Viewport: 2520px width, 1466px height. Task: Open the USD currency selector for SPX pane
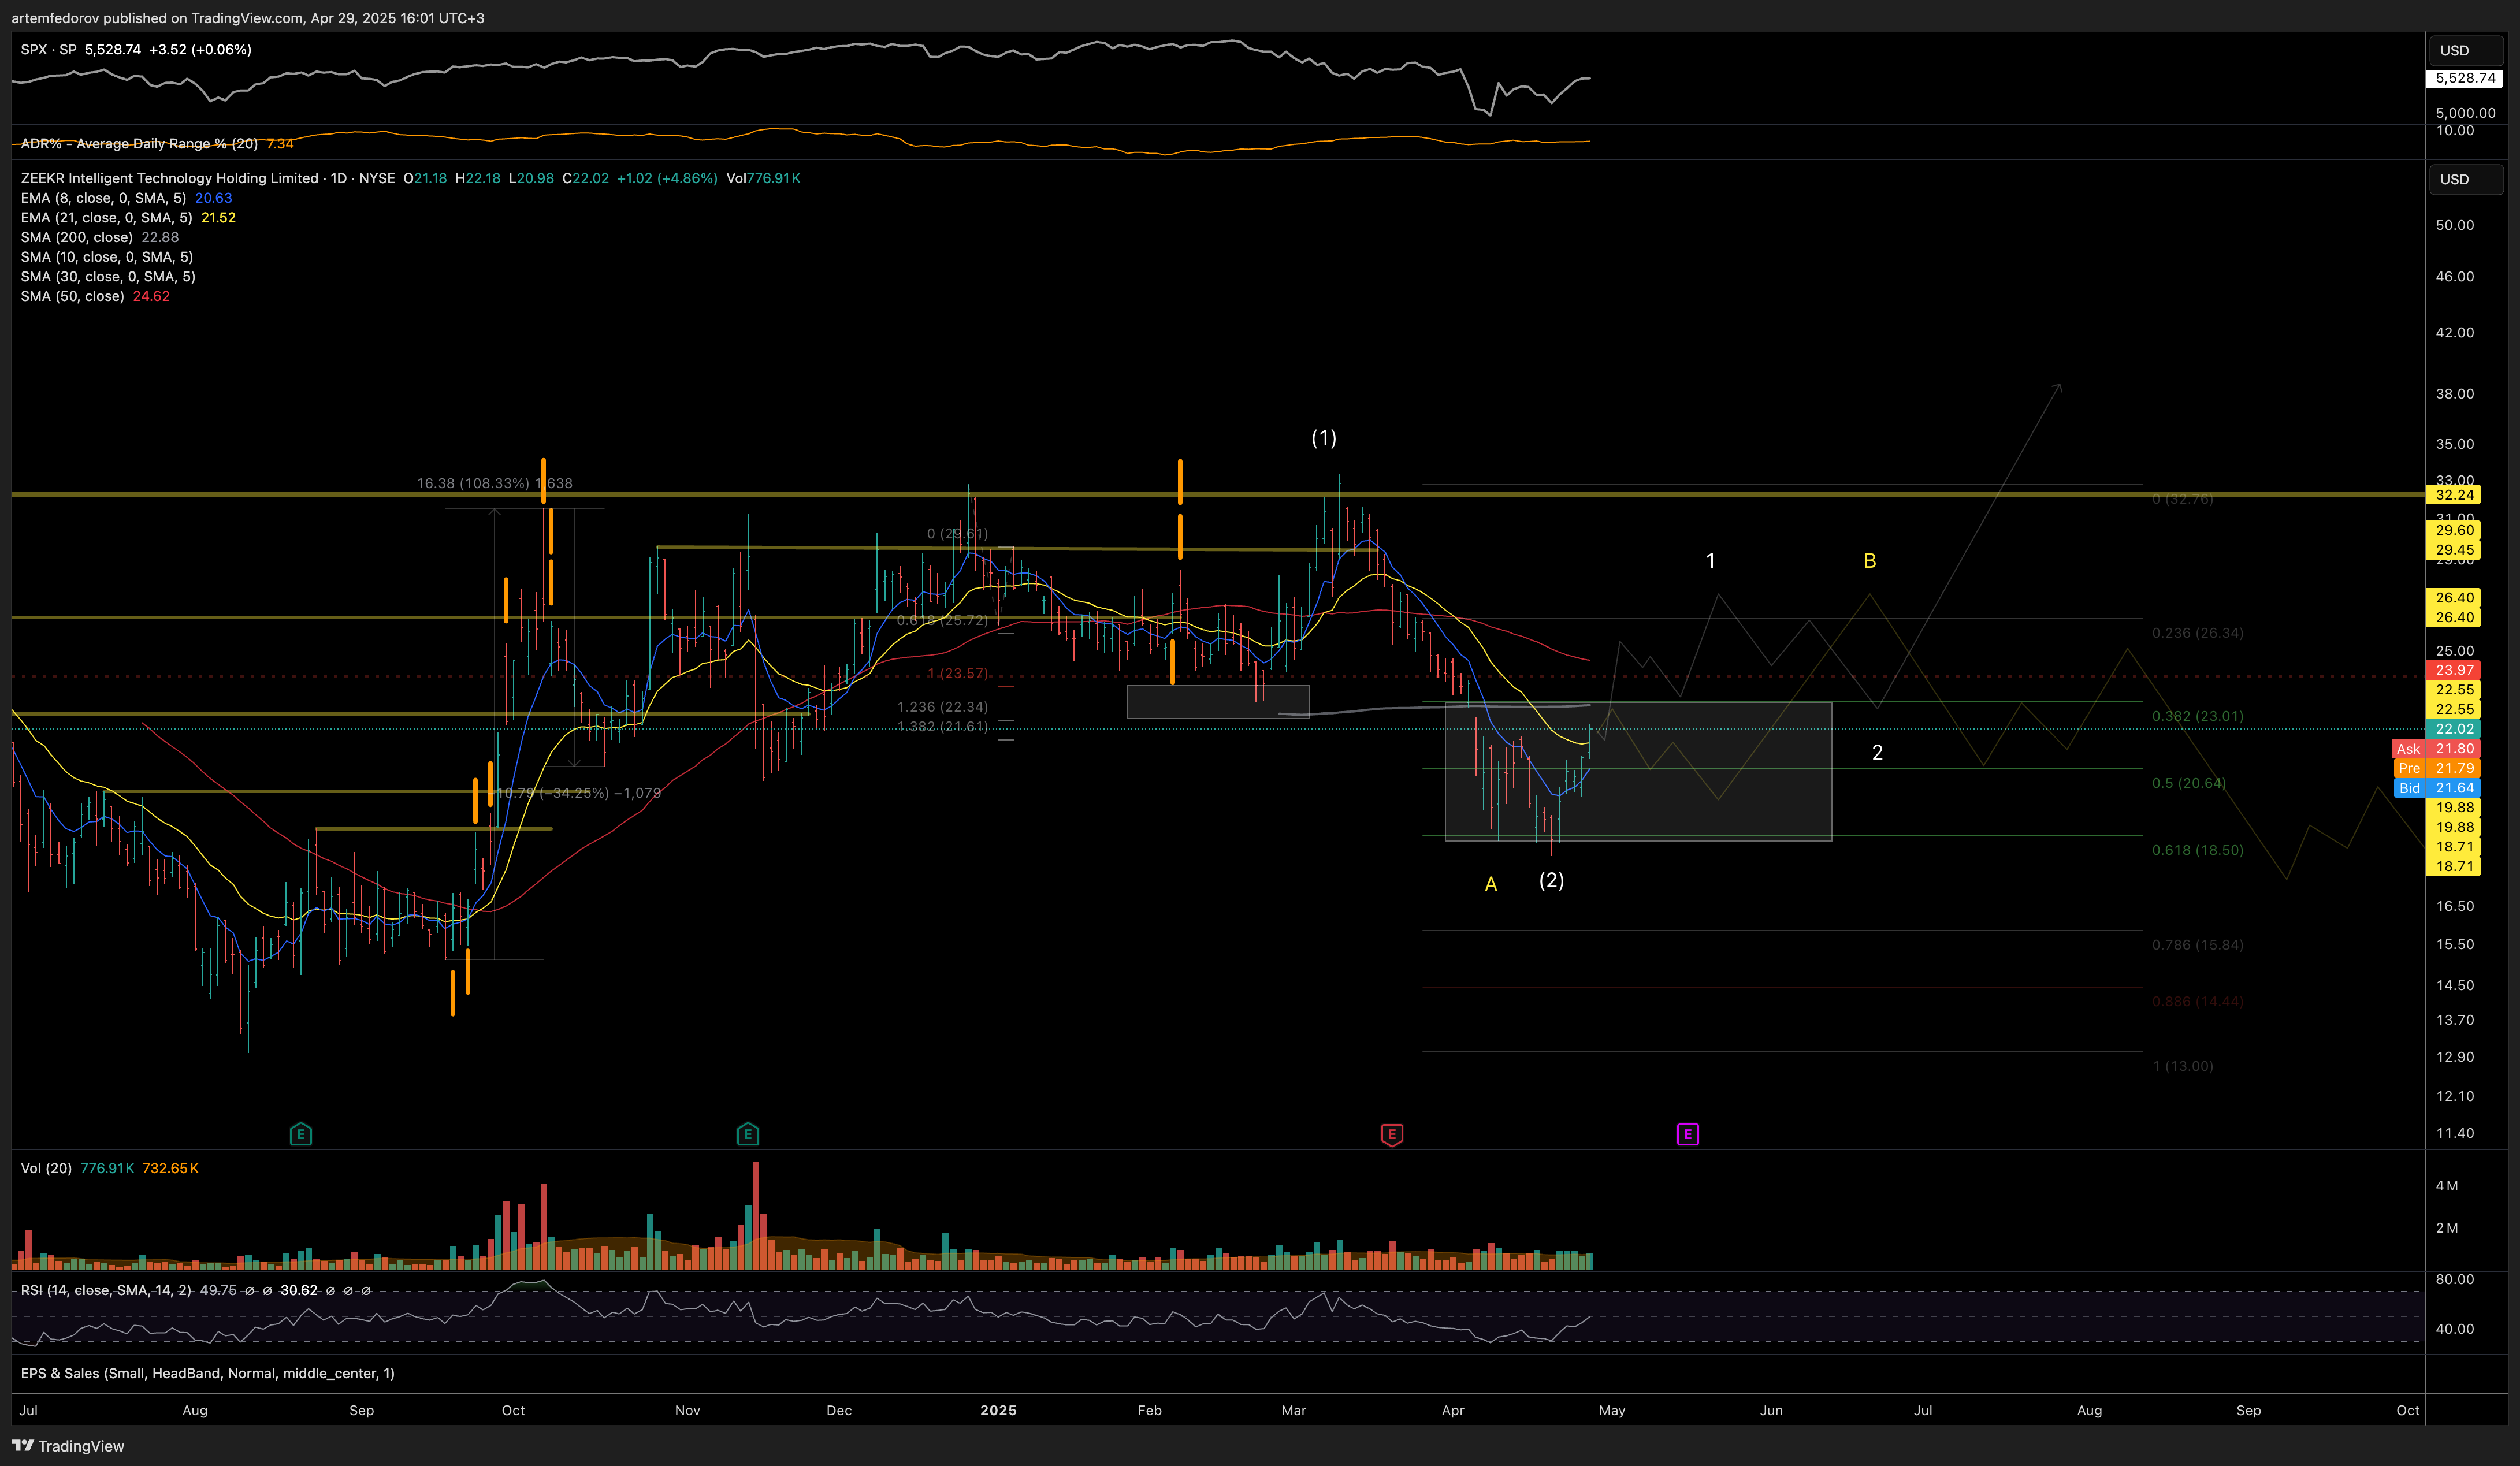pyautogui.click(x=2466, y=50)
